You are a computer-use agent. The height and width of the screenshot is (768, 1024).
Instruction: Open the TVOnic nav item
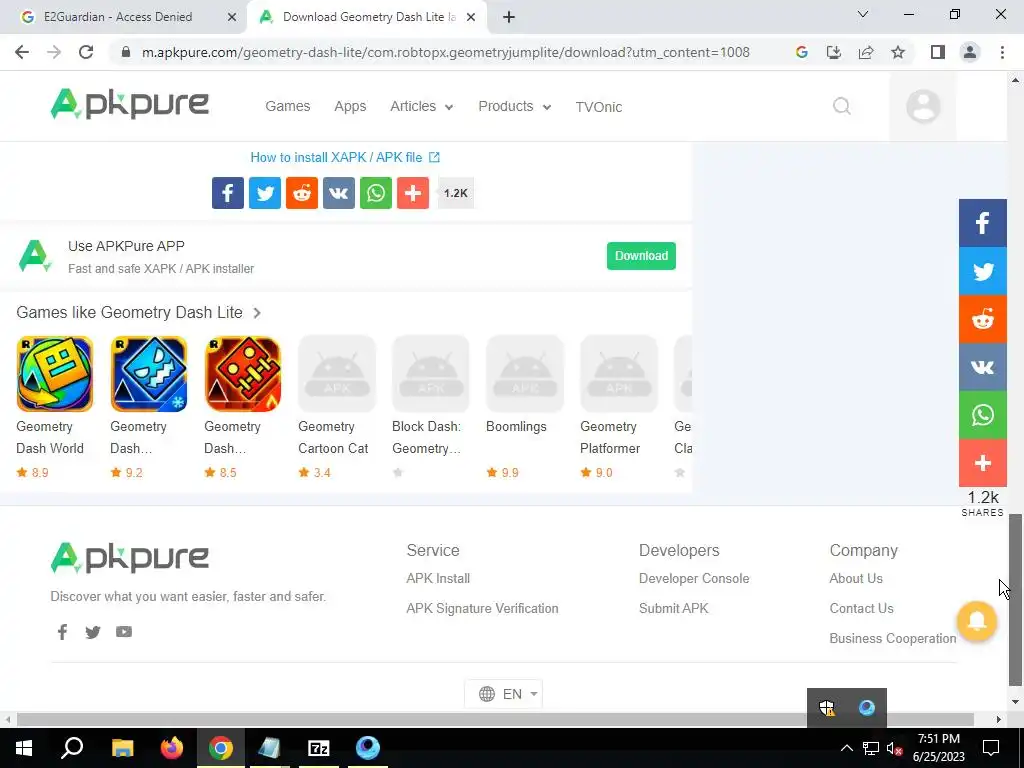pos(599,106)
